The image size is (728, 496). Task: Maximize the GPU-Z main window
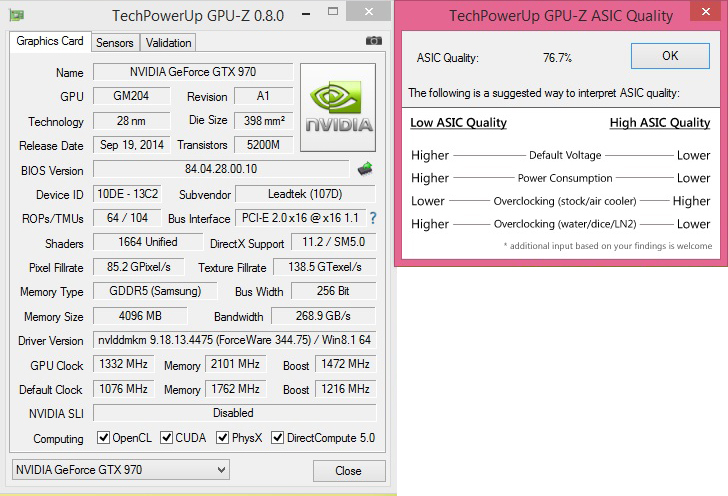[x=333, y=12]
